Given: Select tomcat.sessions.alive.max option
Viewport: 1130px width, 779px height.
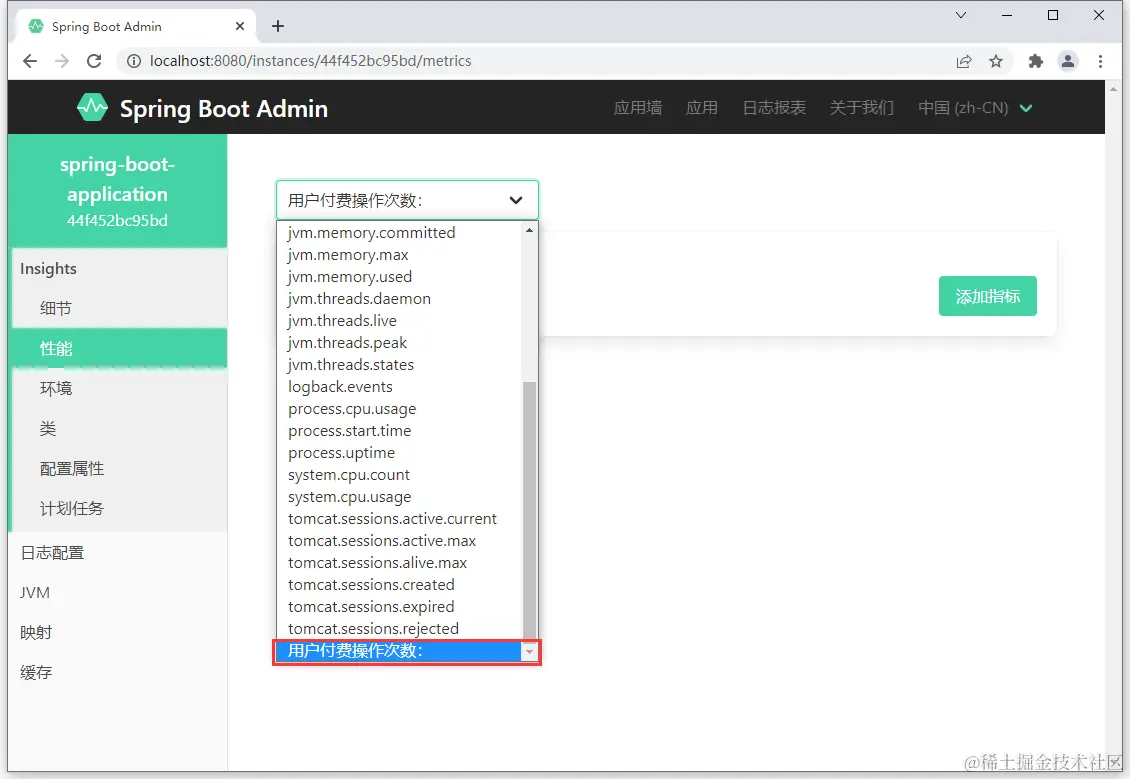Looking at the screenshot, I should click(x=400, y=563).
